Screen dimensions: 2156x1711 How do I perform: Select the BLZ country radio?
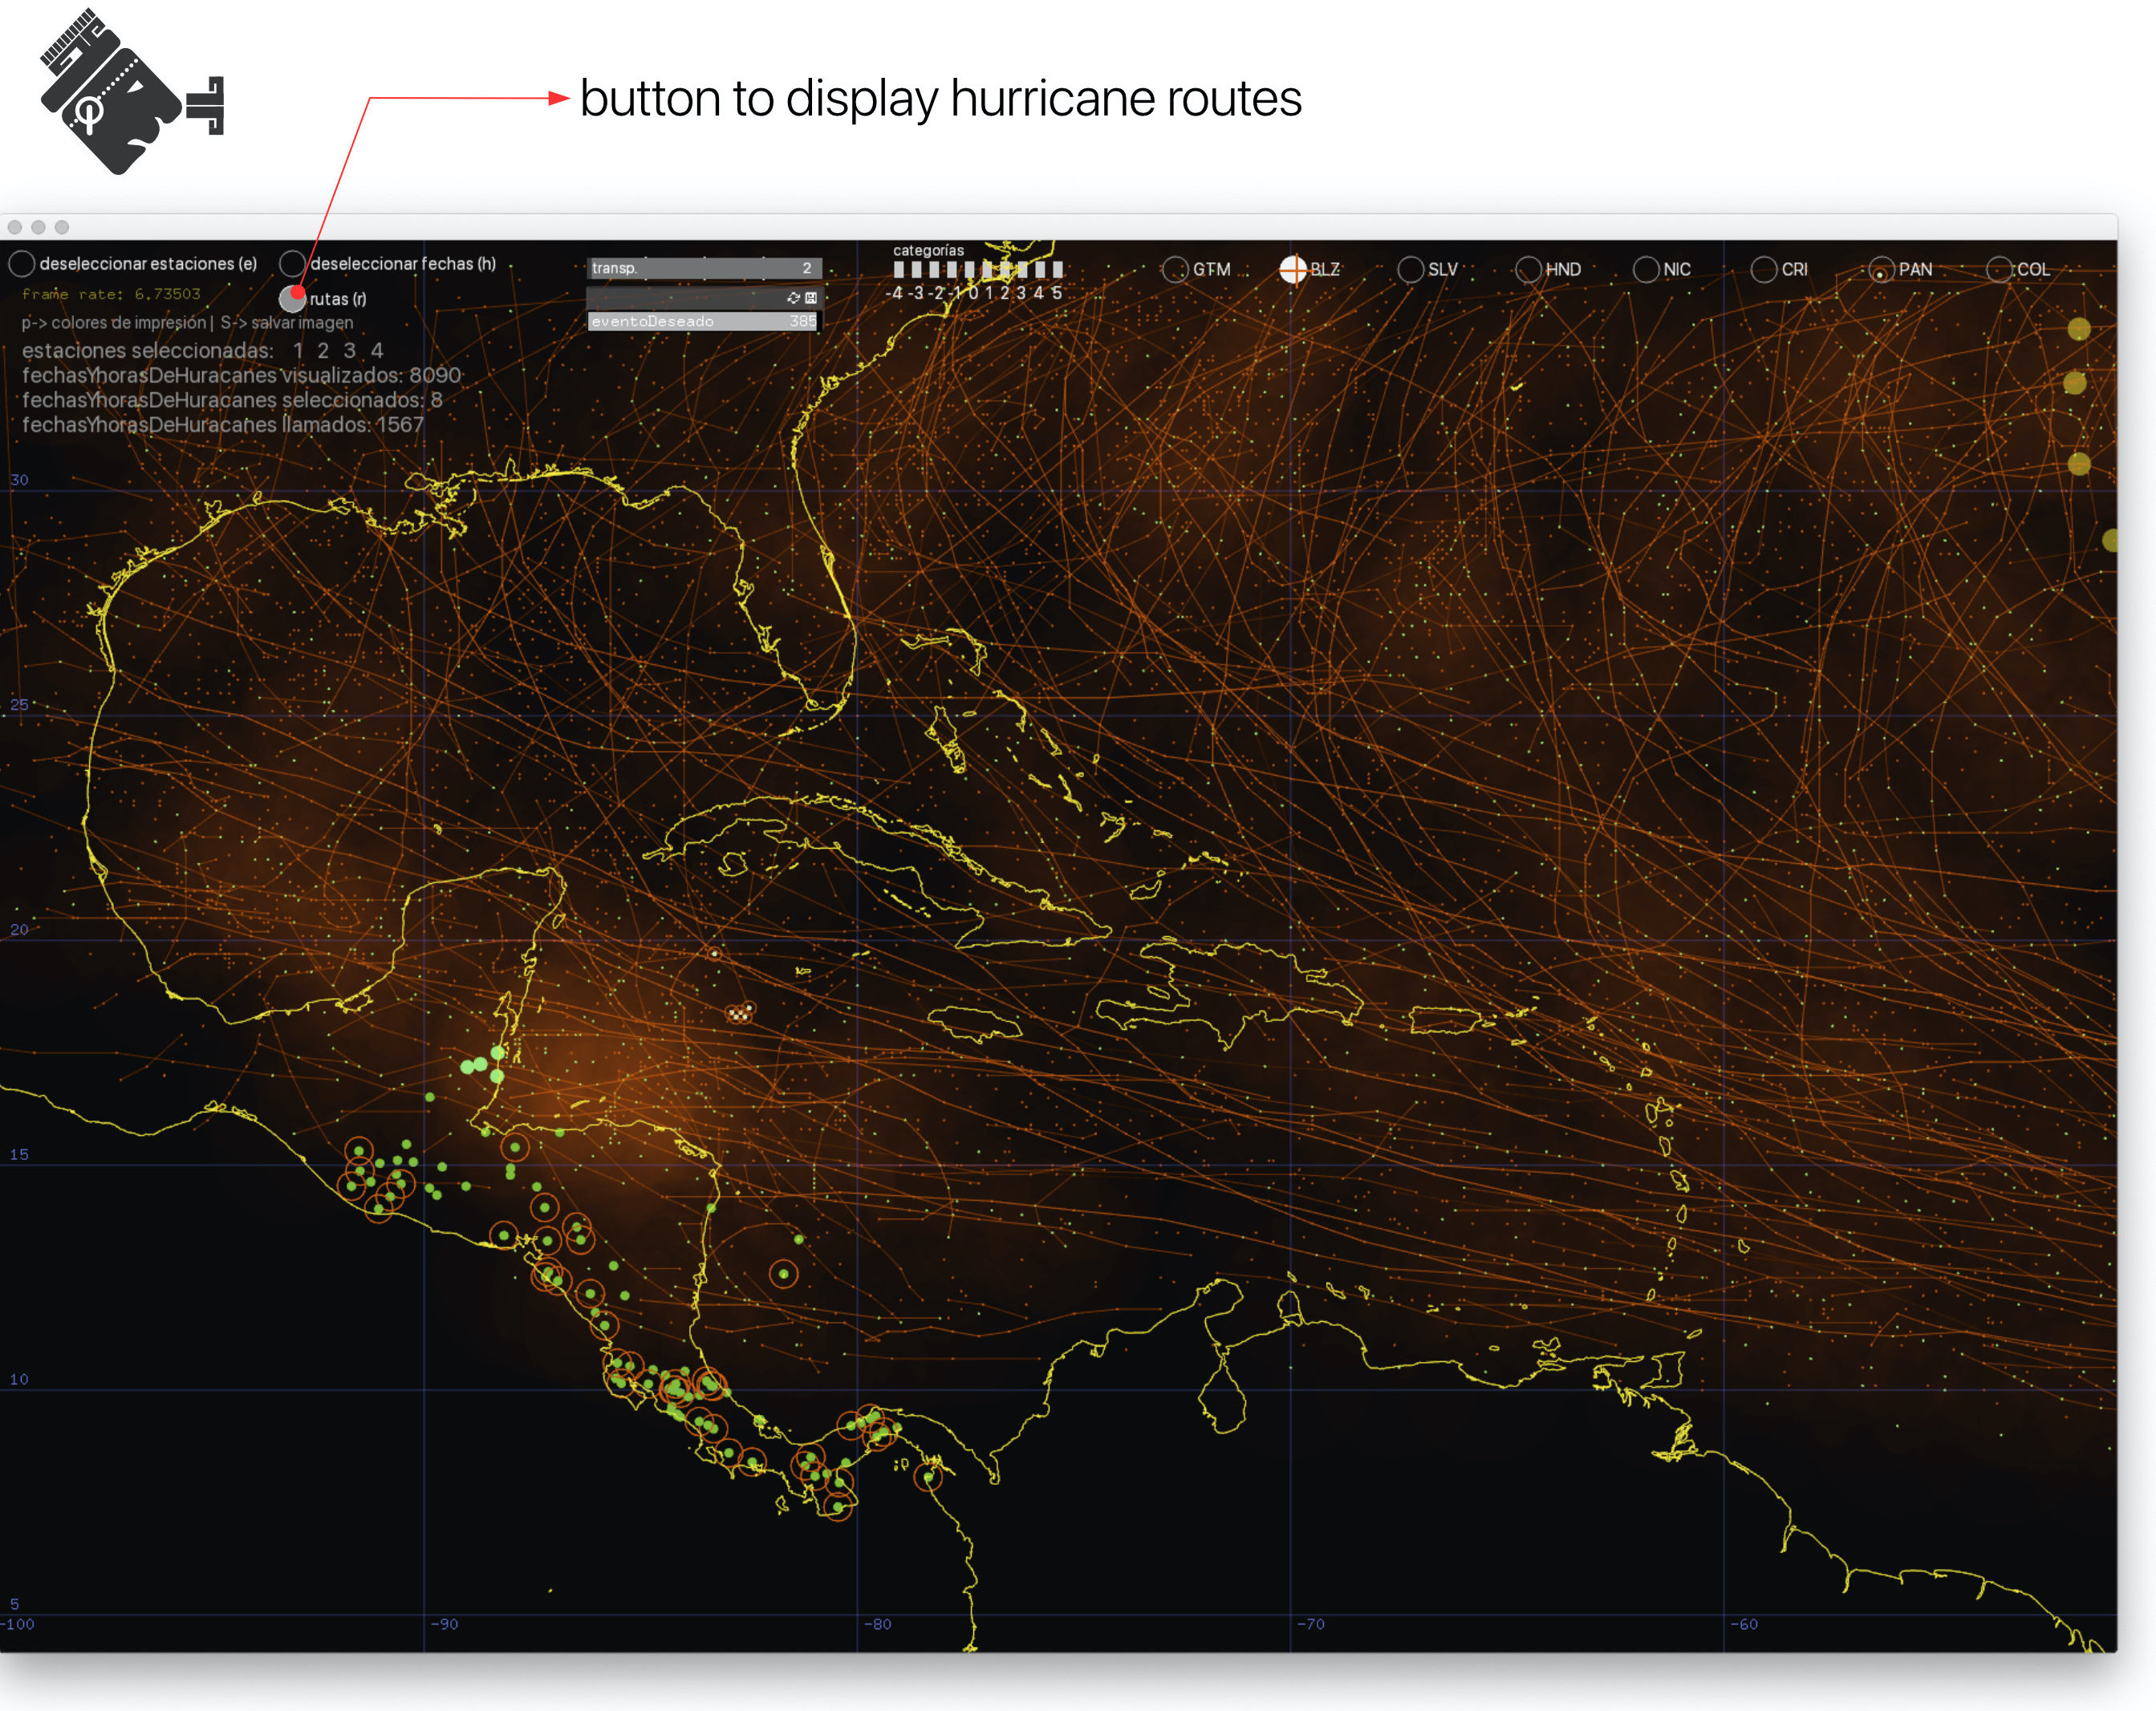1293,270
